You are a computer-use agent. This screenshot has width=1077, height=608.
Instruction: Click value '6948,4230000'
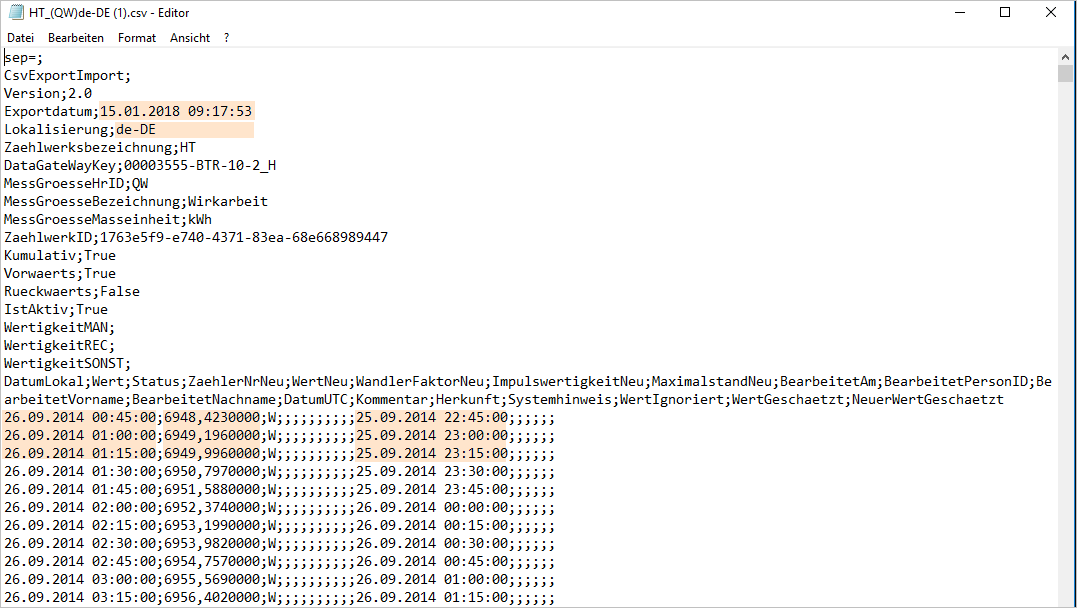click(212, 417)
